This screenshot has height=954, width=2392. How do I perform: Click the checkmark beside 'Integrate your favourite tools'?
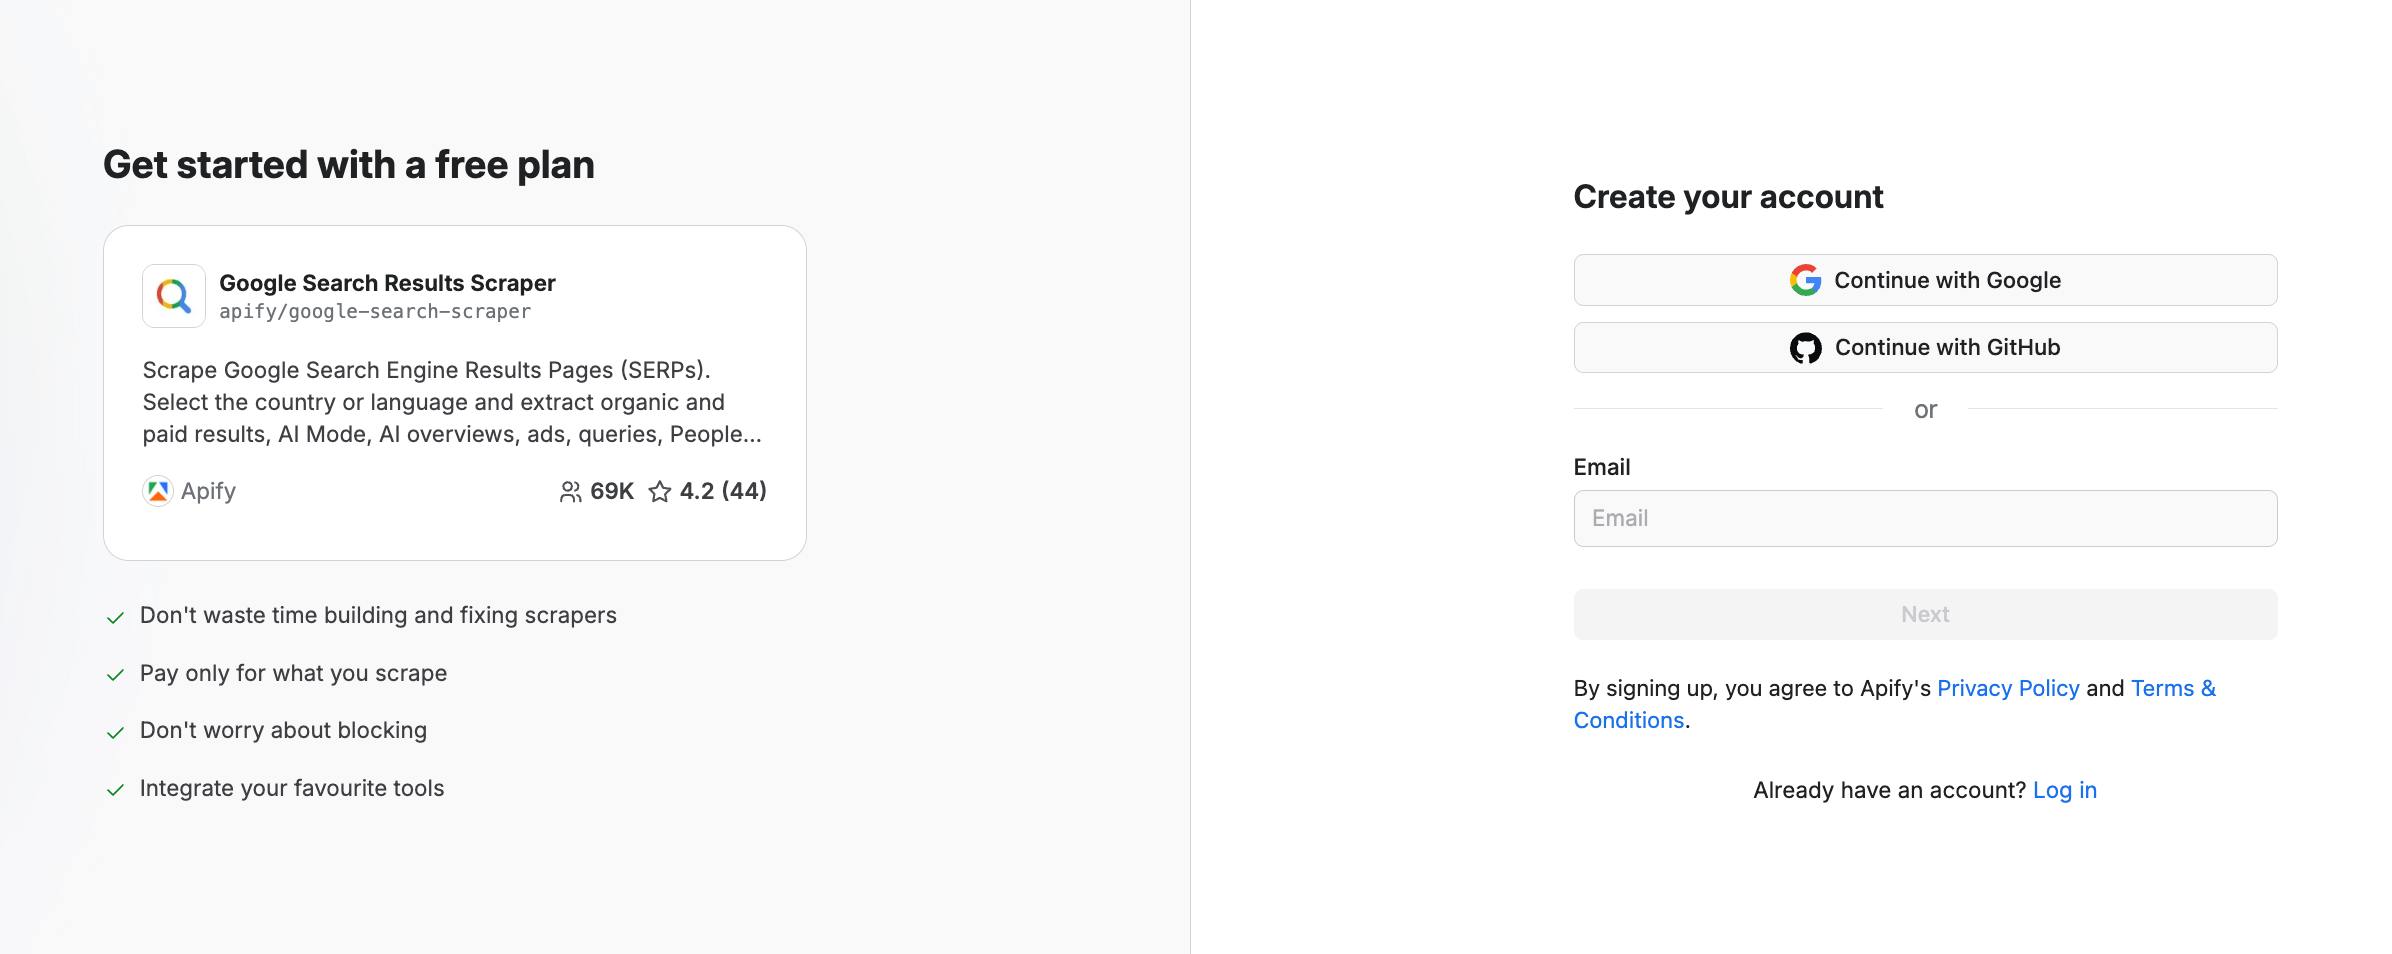coord(116,790)
